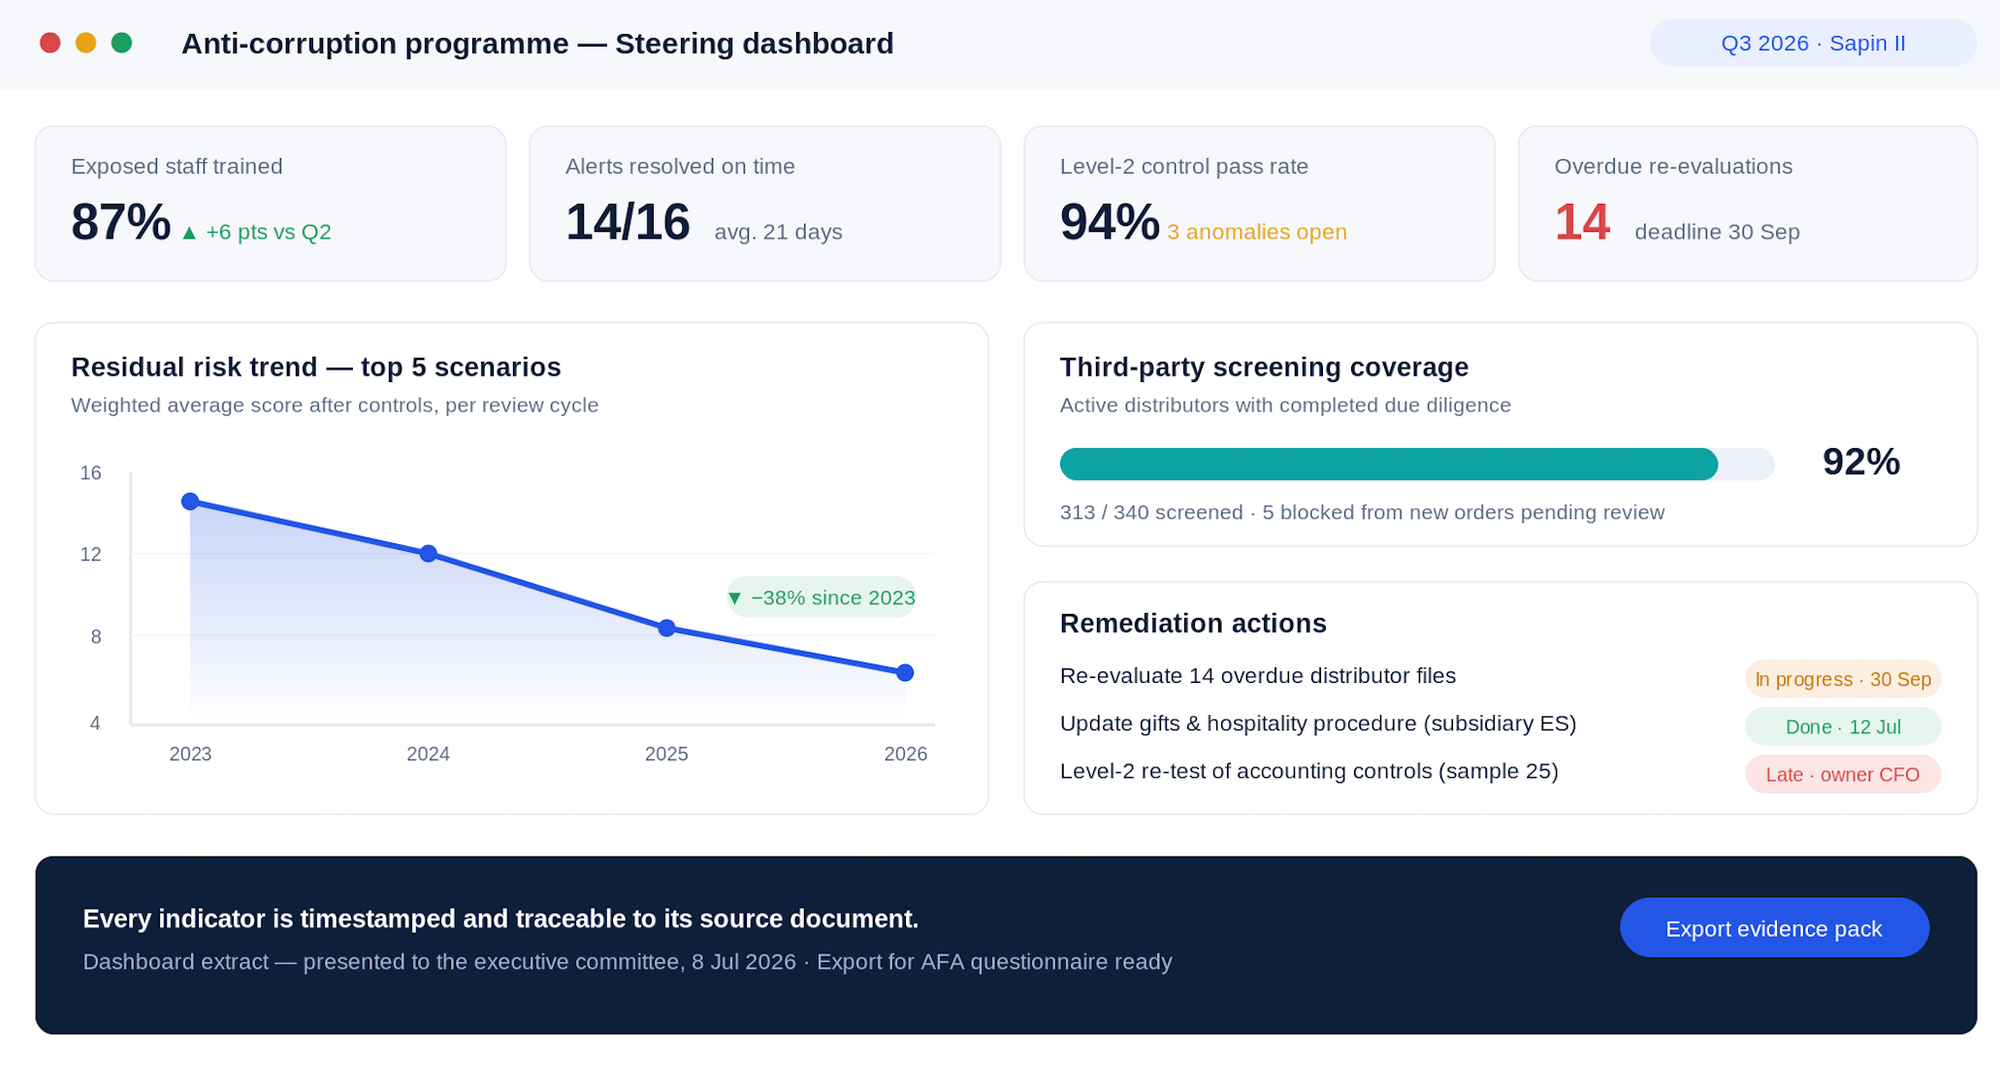Click the −38% since 2023 badge
Image resolution: width=2000 pixels, height=1067 pixels.
pos(822,597)
